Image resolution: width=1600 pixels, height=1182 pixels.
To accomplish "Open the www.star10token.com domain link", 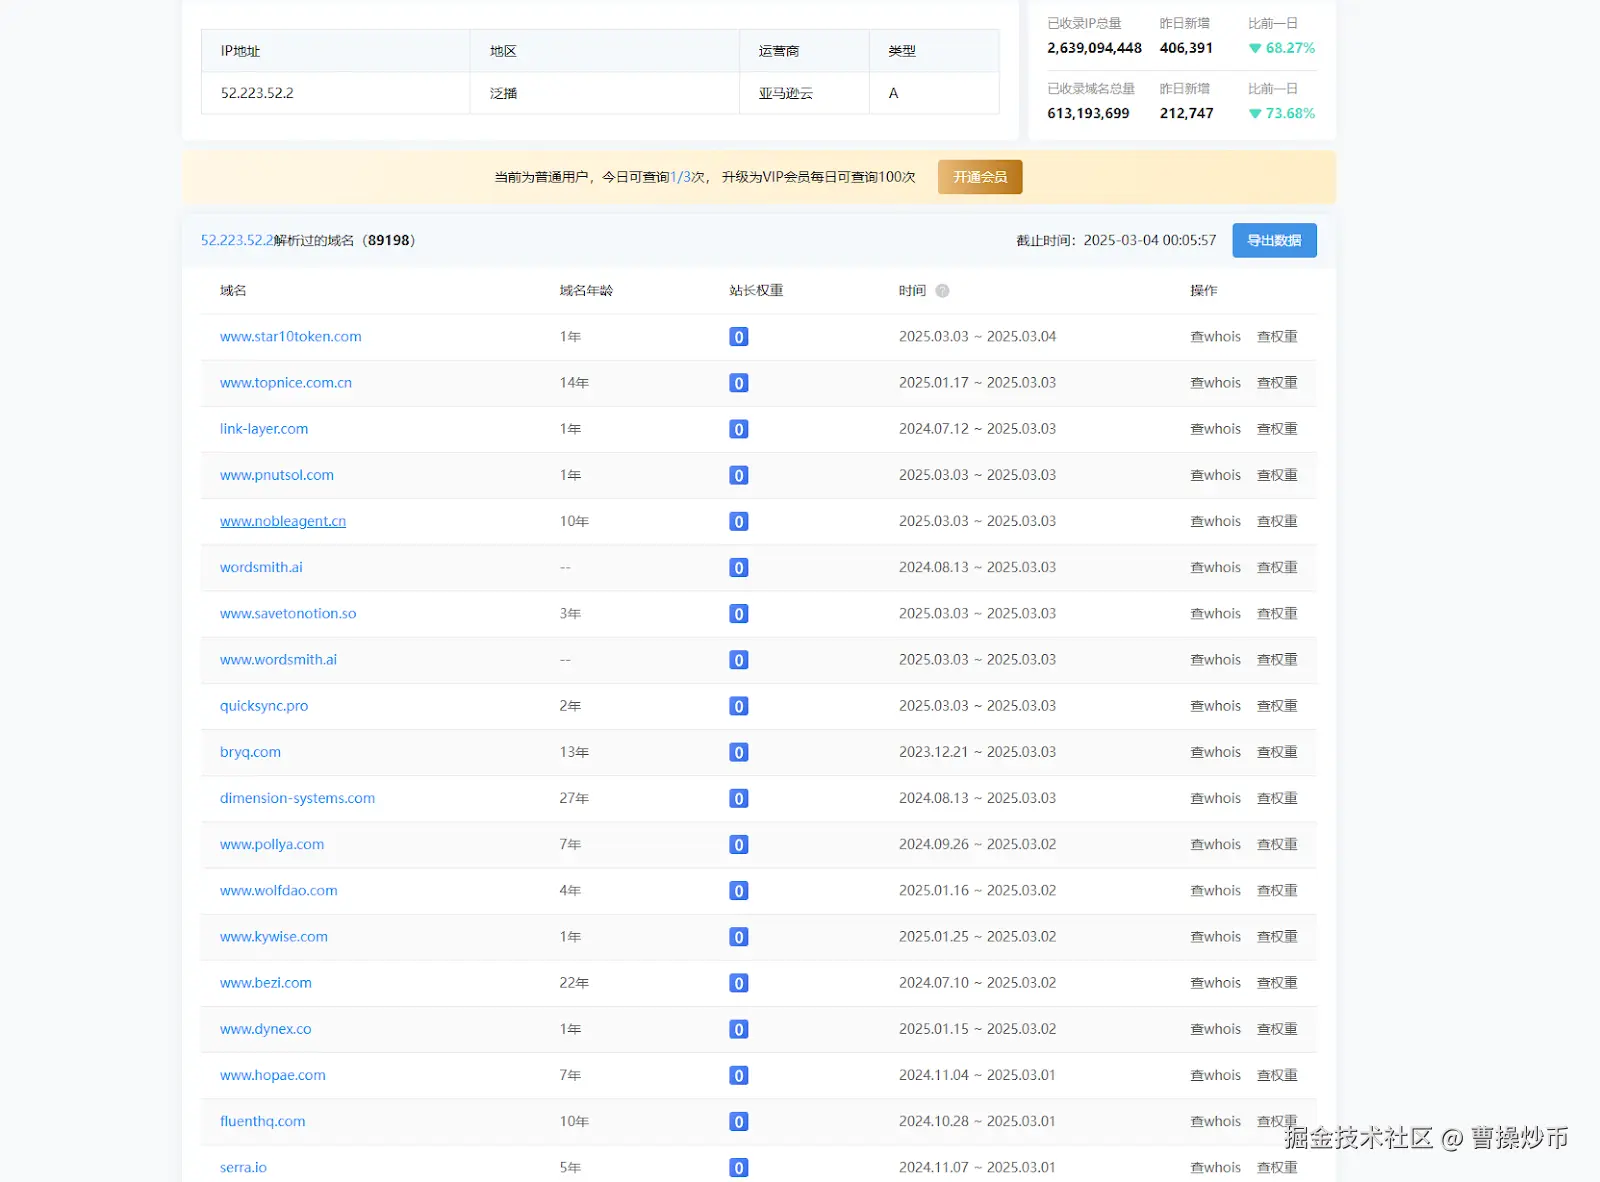I will [x=291, y=337].
